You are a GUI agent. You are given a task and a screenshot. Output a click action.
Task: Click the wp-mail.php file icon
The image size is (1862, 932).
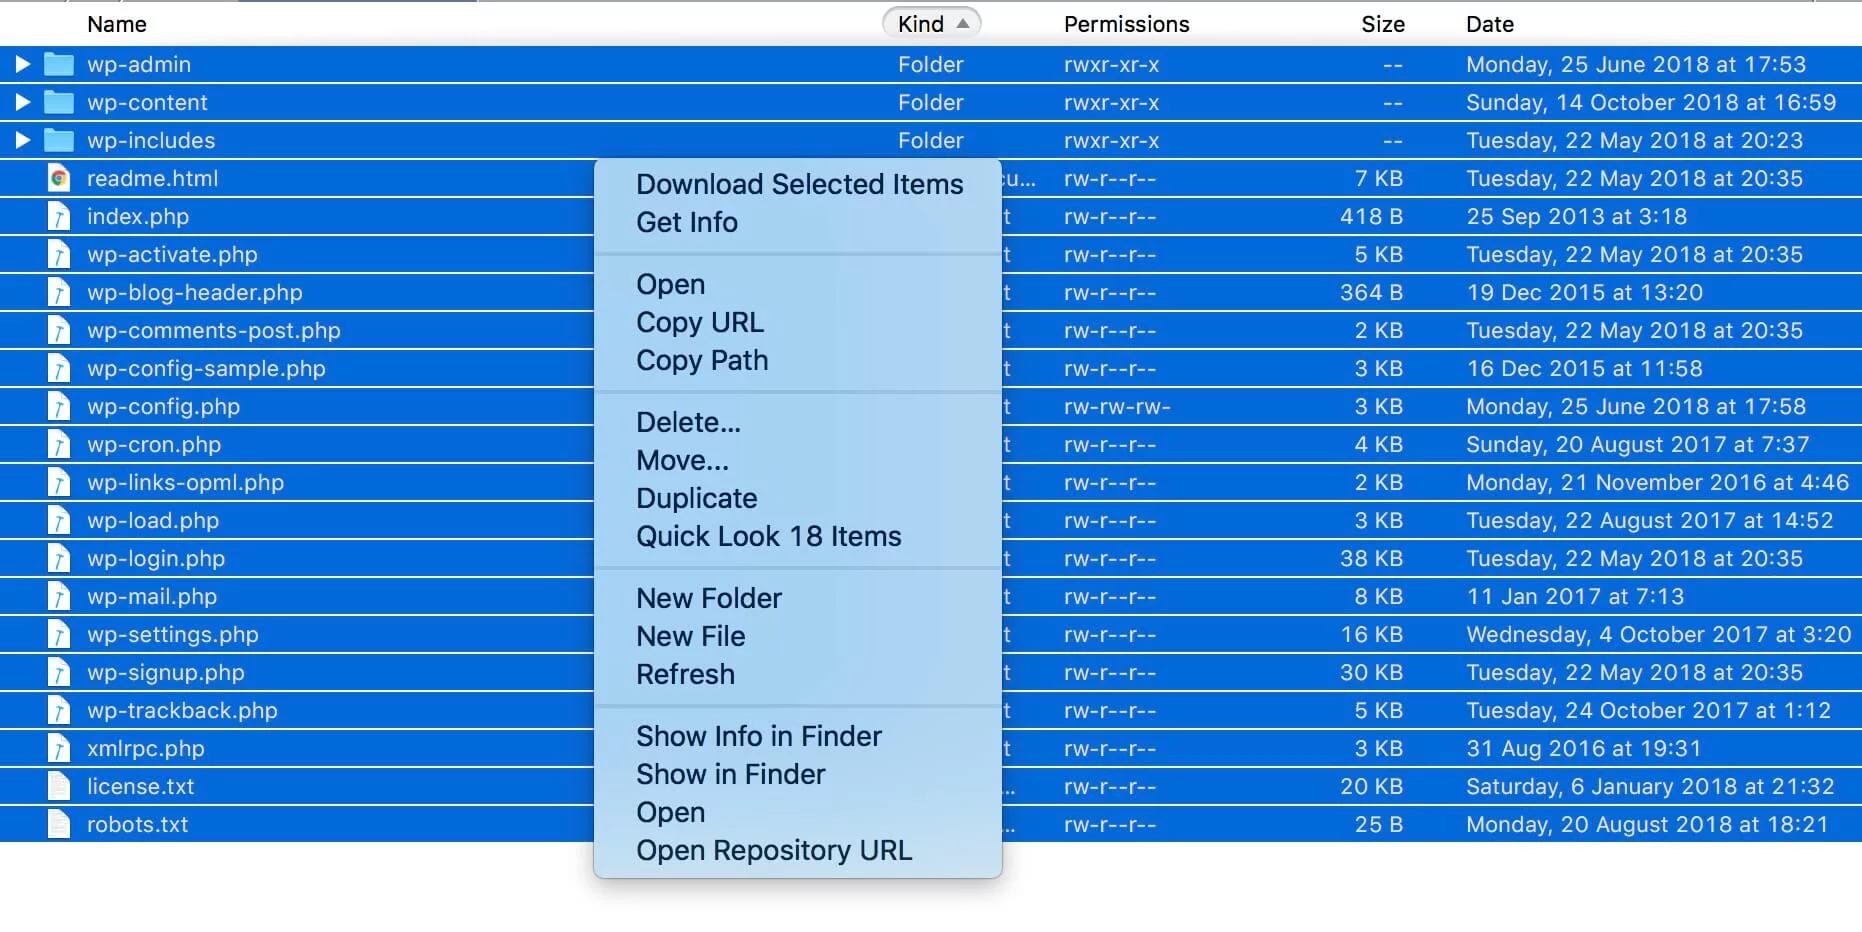point(59,597)
